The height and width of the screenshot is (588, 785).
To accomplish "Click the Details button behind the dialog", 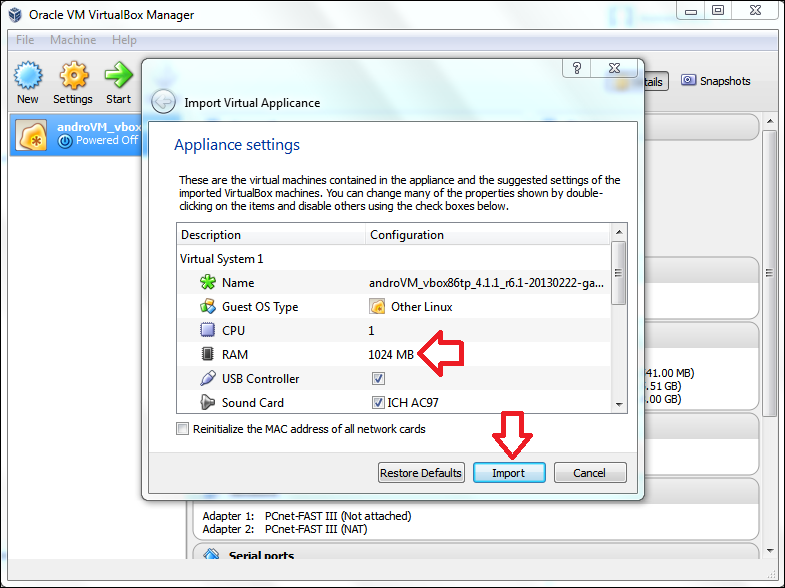I will click(656, 82).
